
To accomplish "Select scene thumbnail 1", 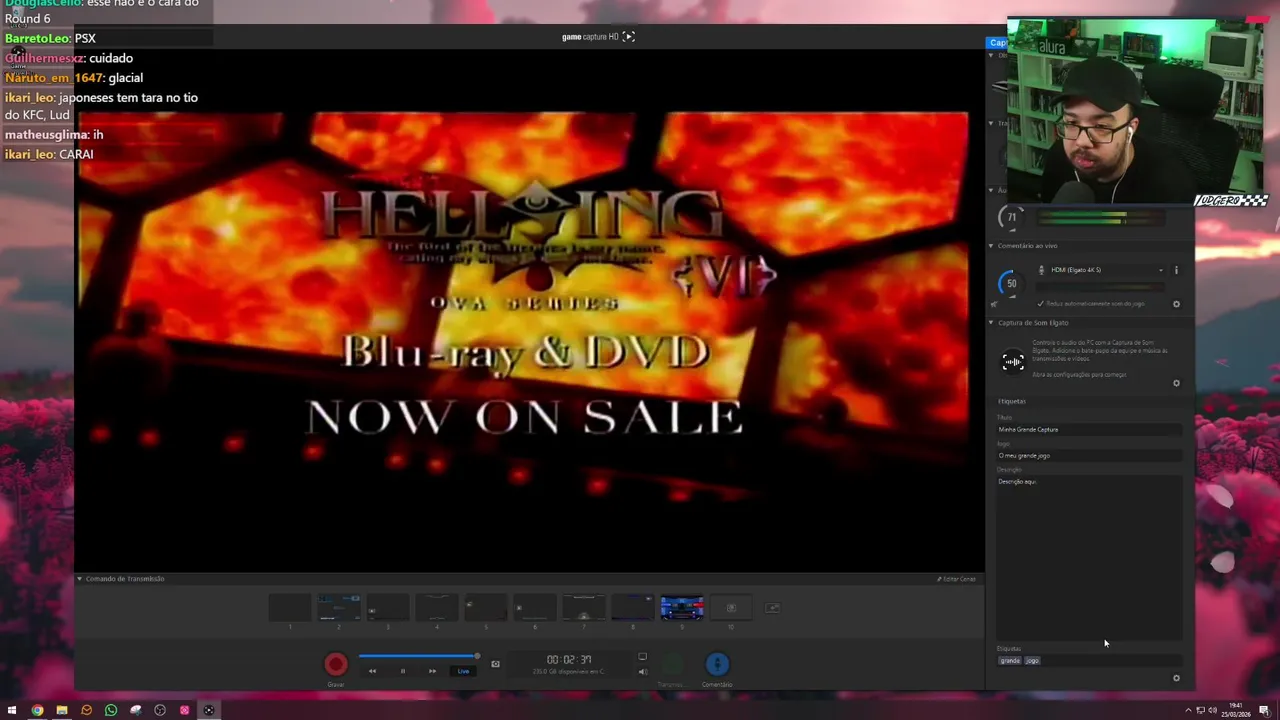I will point(290,607).
